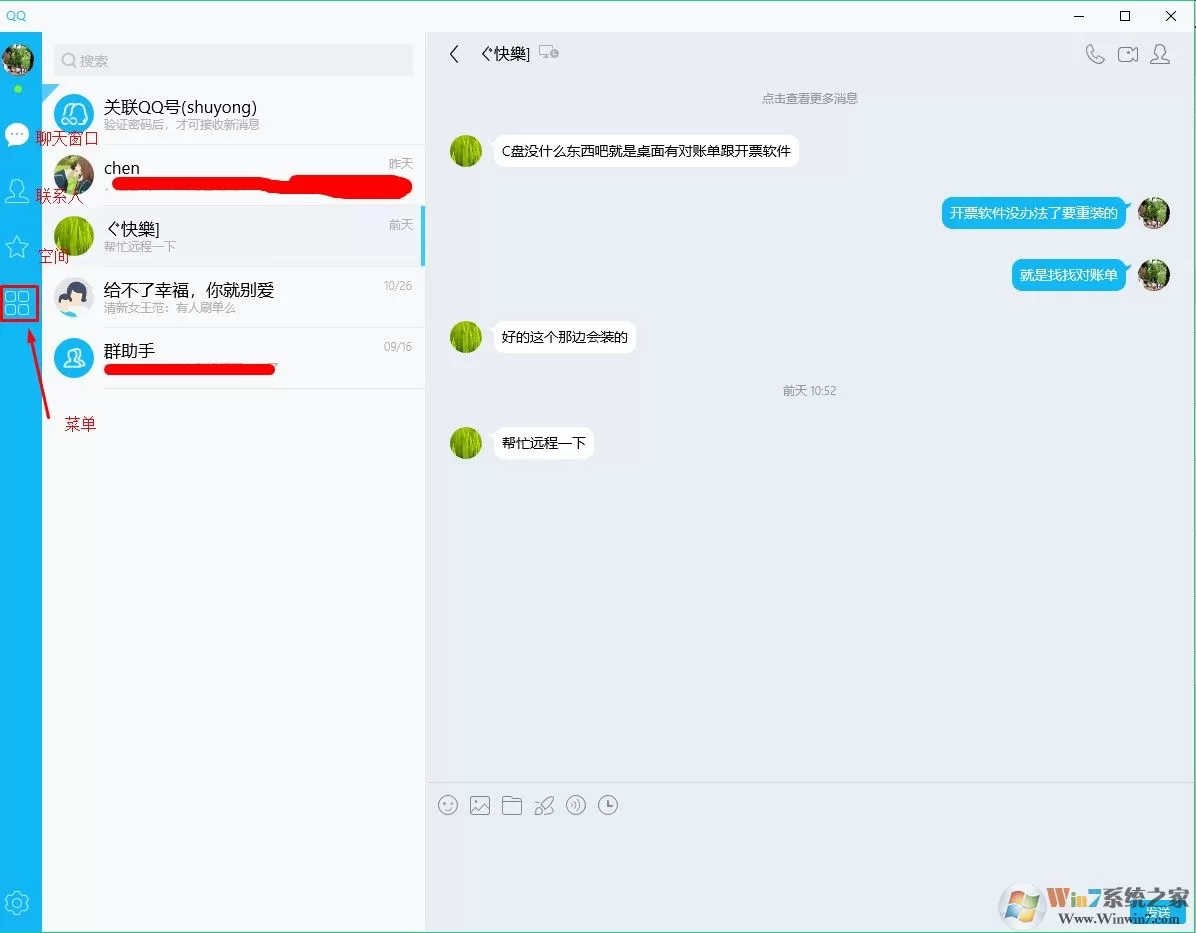This screenshot has height=933, width=1196.
Task: Click the send image icon
Action: click(480, 805)
